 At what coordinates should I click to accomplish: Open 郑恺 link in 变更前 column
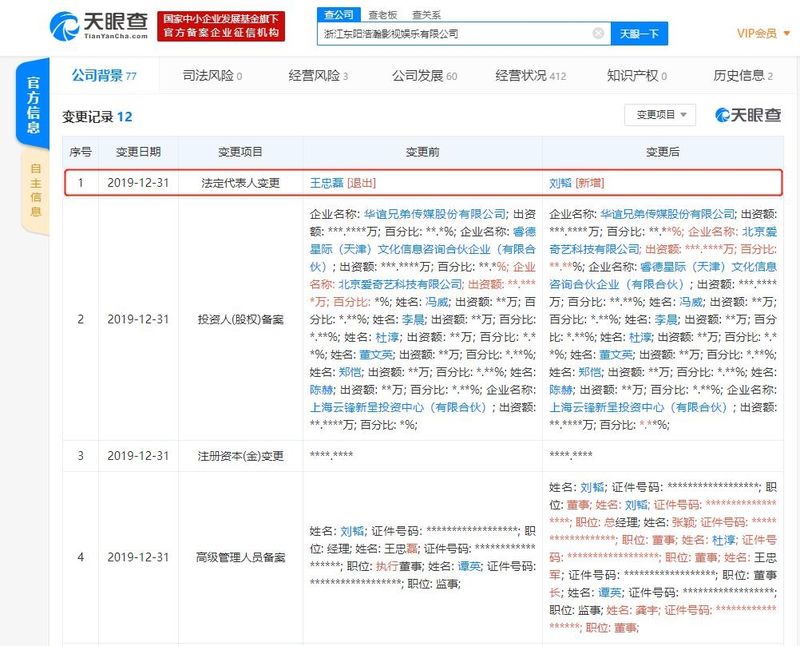coord(350,372)
